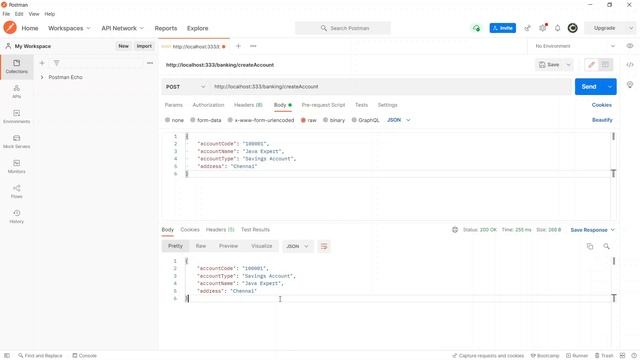Screen dimensions: 640x360
Task: Select the raw body type radio
Action: pos(303,120)
